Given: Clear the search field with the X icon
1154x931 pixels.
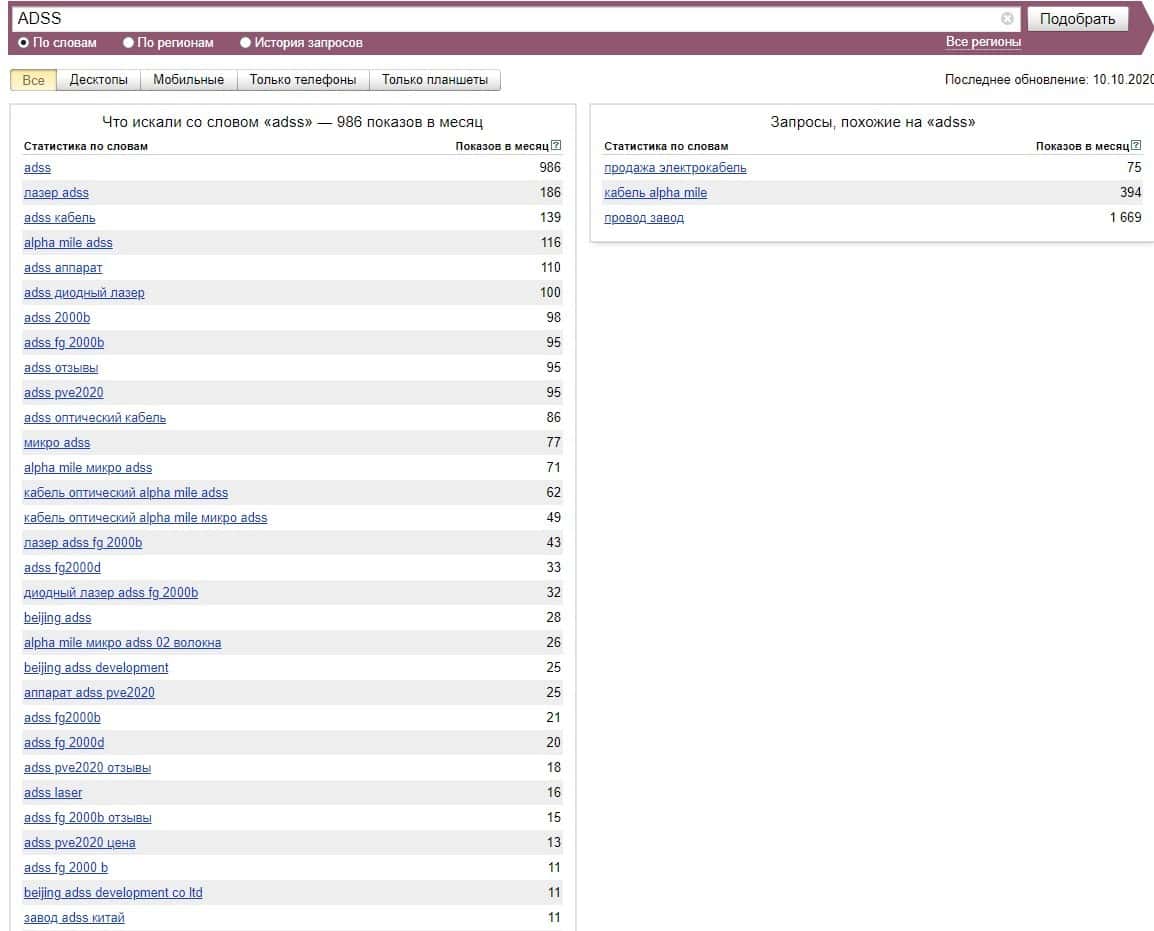Looking at the screenshot, I should coord(1007,19).
